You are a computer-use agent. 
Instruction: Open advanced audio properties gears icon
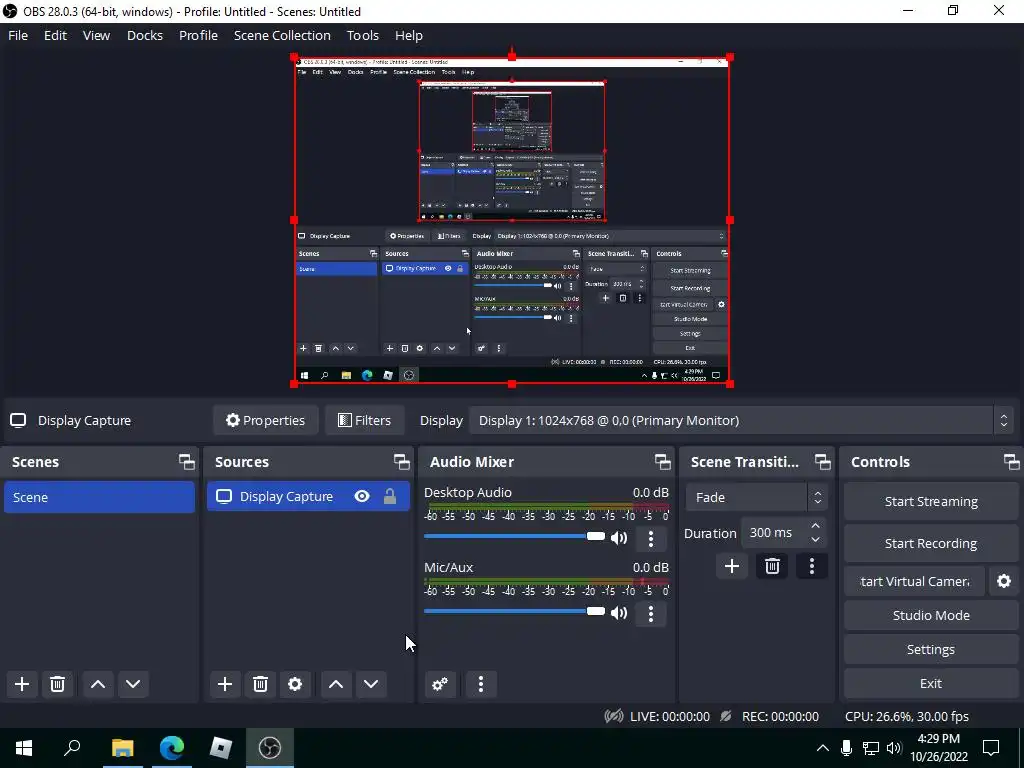pyautogui.click(x=440, y=684)
